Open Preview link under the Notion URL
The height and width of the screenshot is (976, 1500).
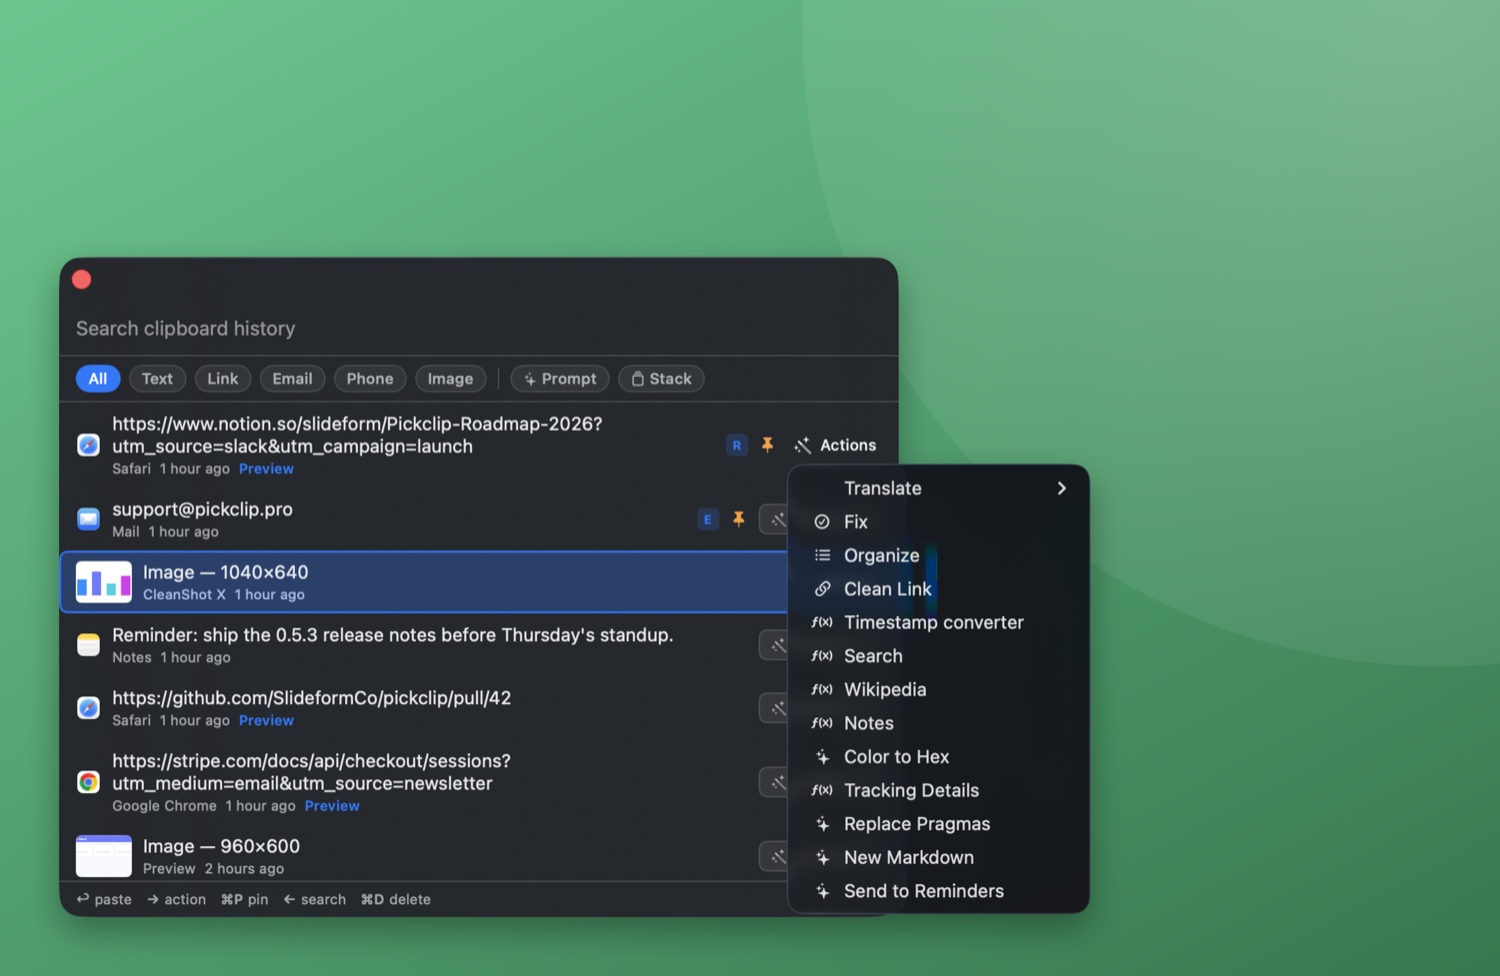[x=266, y=469]
